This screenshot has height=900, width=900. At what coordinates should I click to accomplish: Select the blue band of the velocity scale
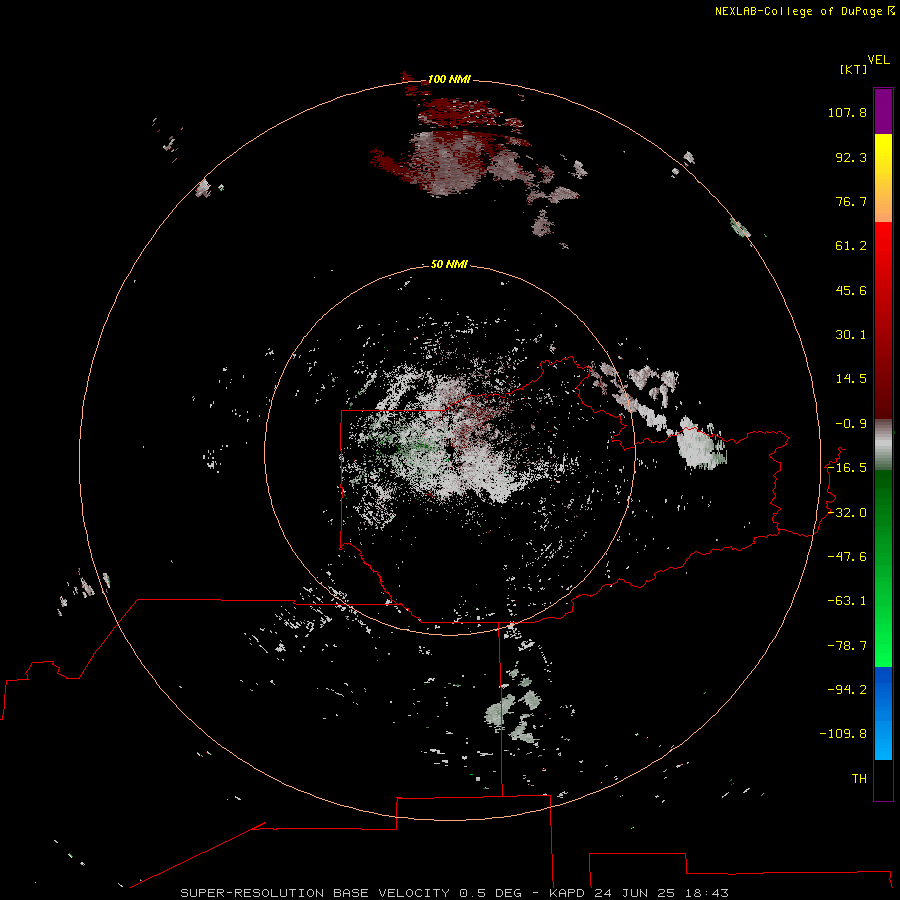883,713
